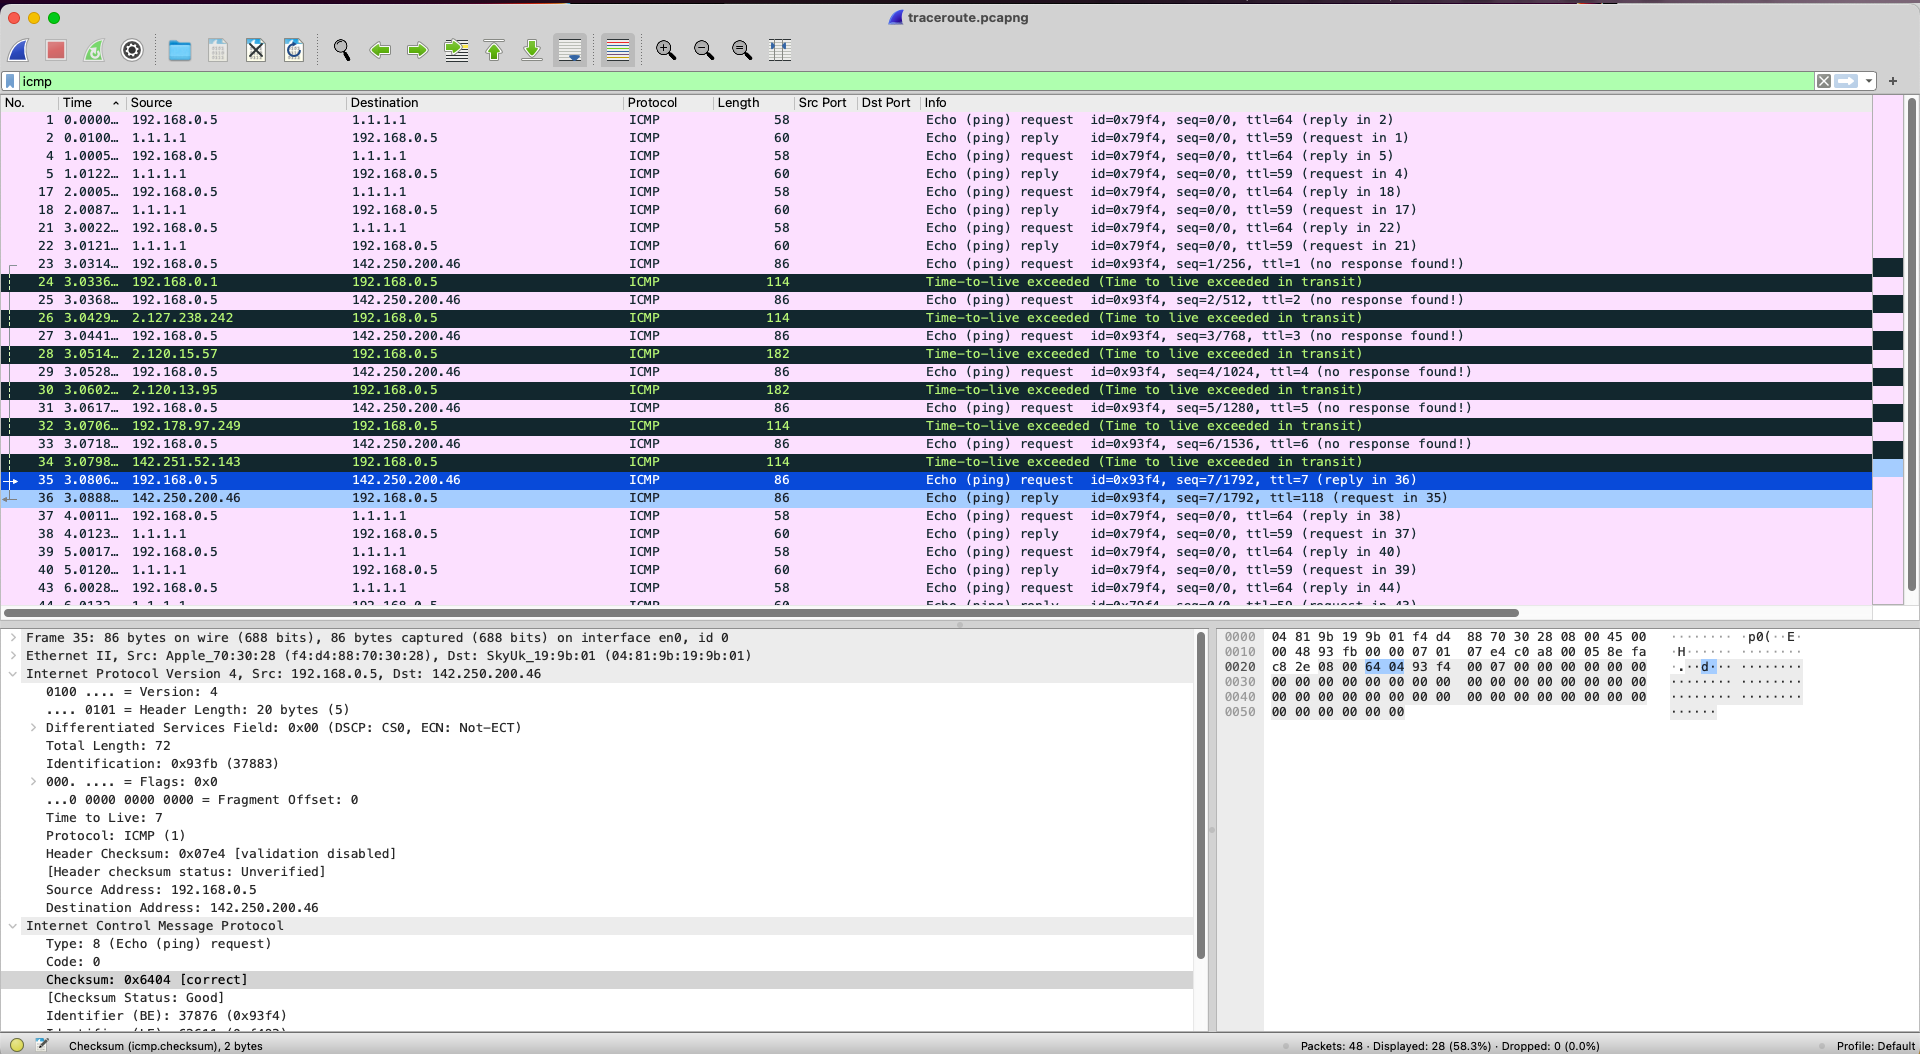
Task: Go to a specified packet
Action: click(456, 50)
